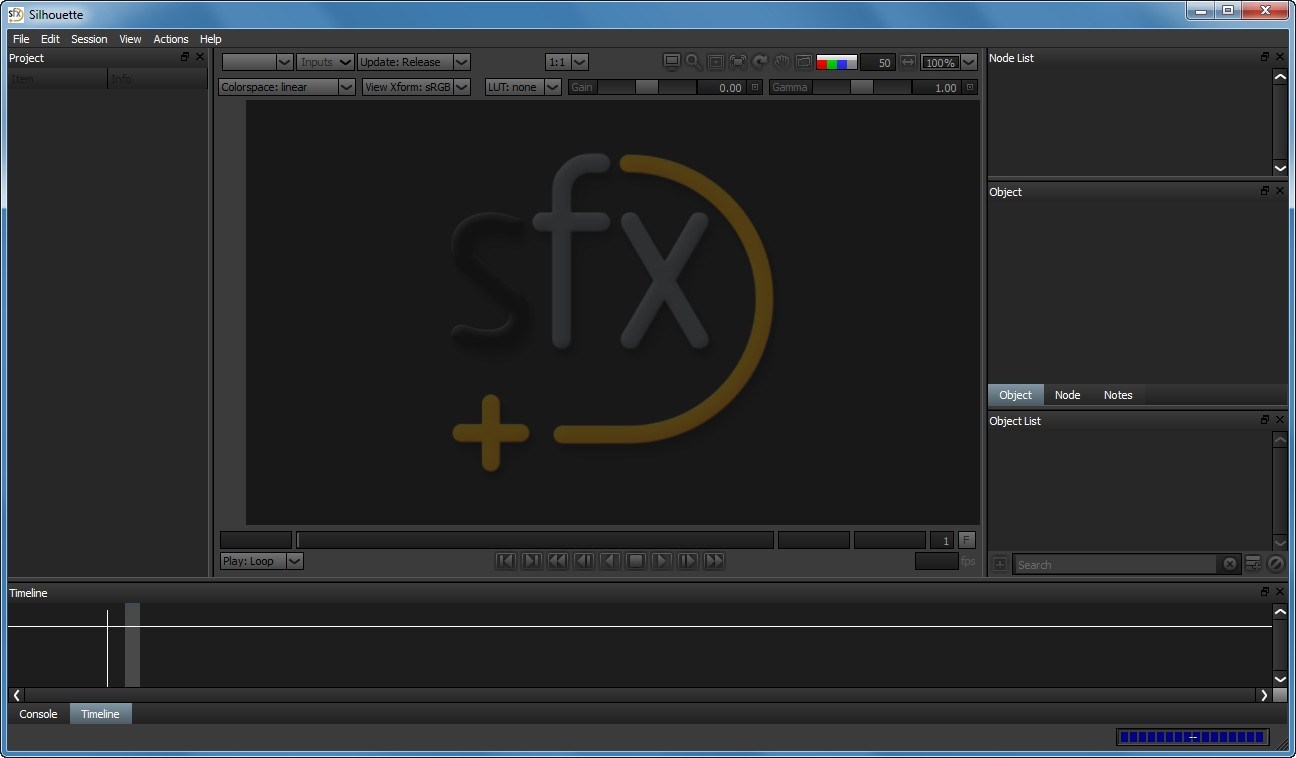Open the 100% zoom dropdown
Image resolution: width=1296 pixels, height=758 pixels.
[x=949, y=62]
